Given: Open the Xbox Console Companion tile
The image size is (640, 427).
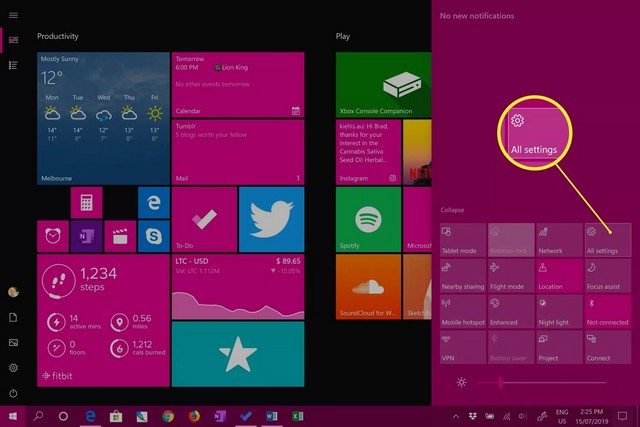Looking at the screenshot, I should [383, 85].
